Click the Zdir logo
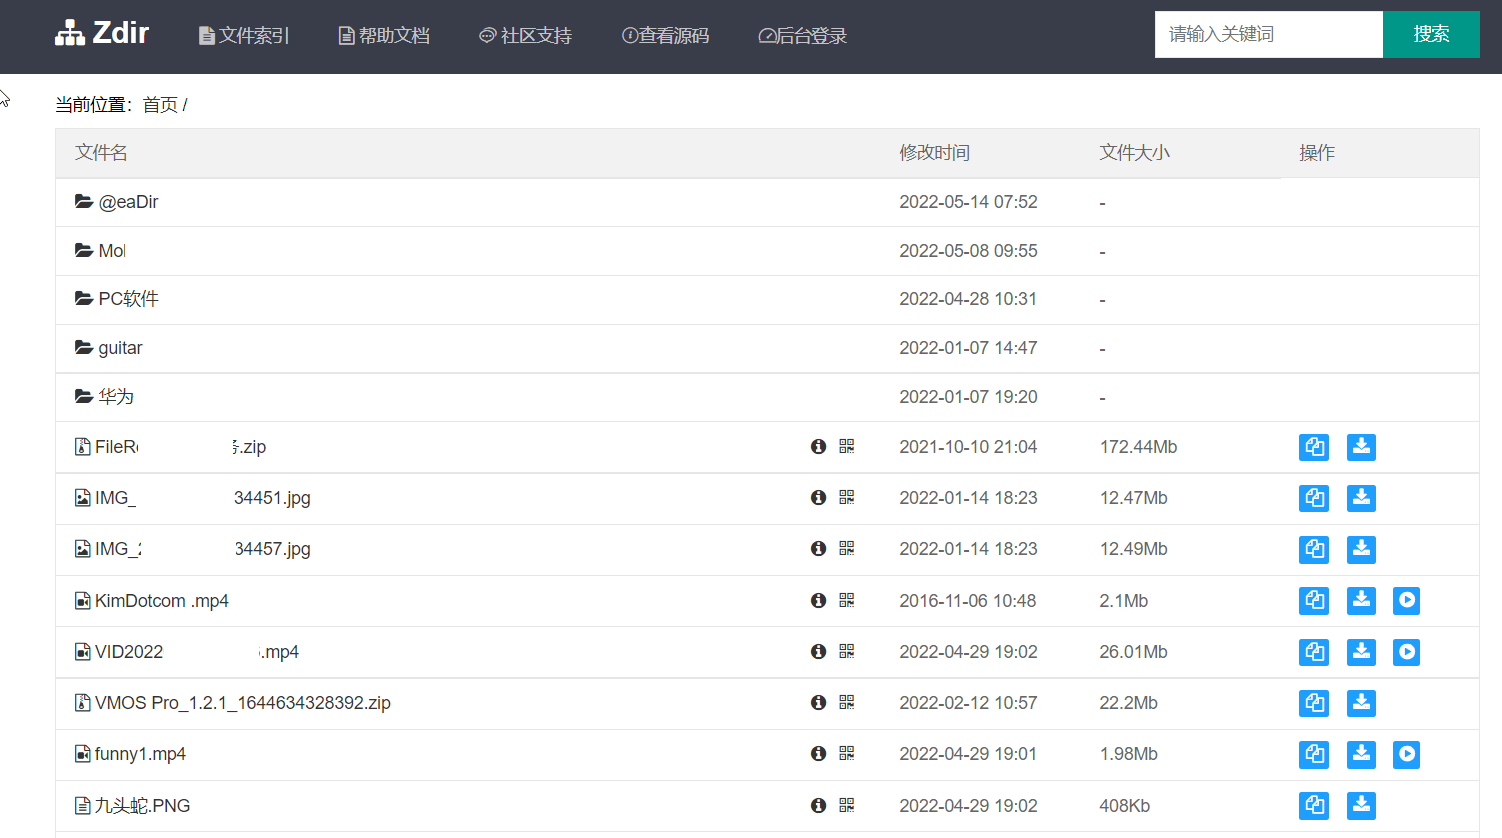The image size is (1502, 838). point(102,33)
